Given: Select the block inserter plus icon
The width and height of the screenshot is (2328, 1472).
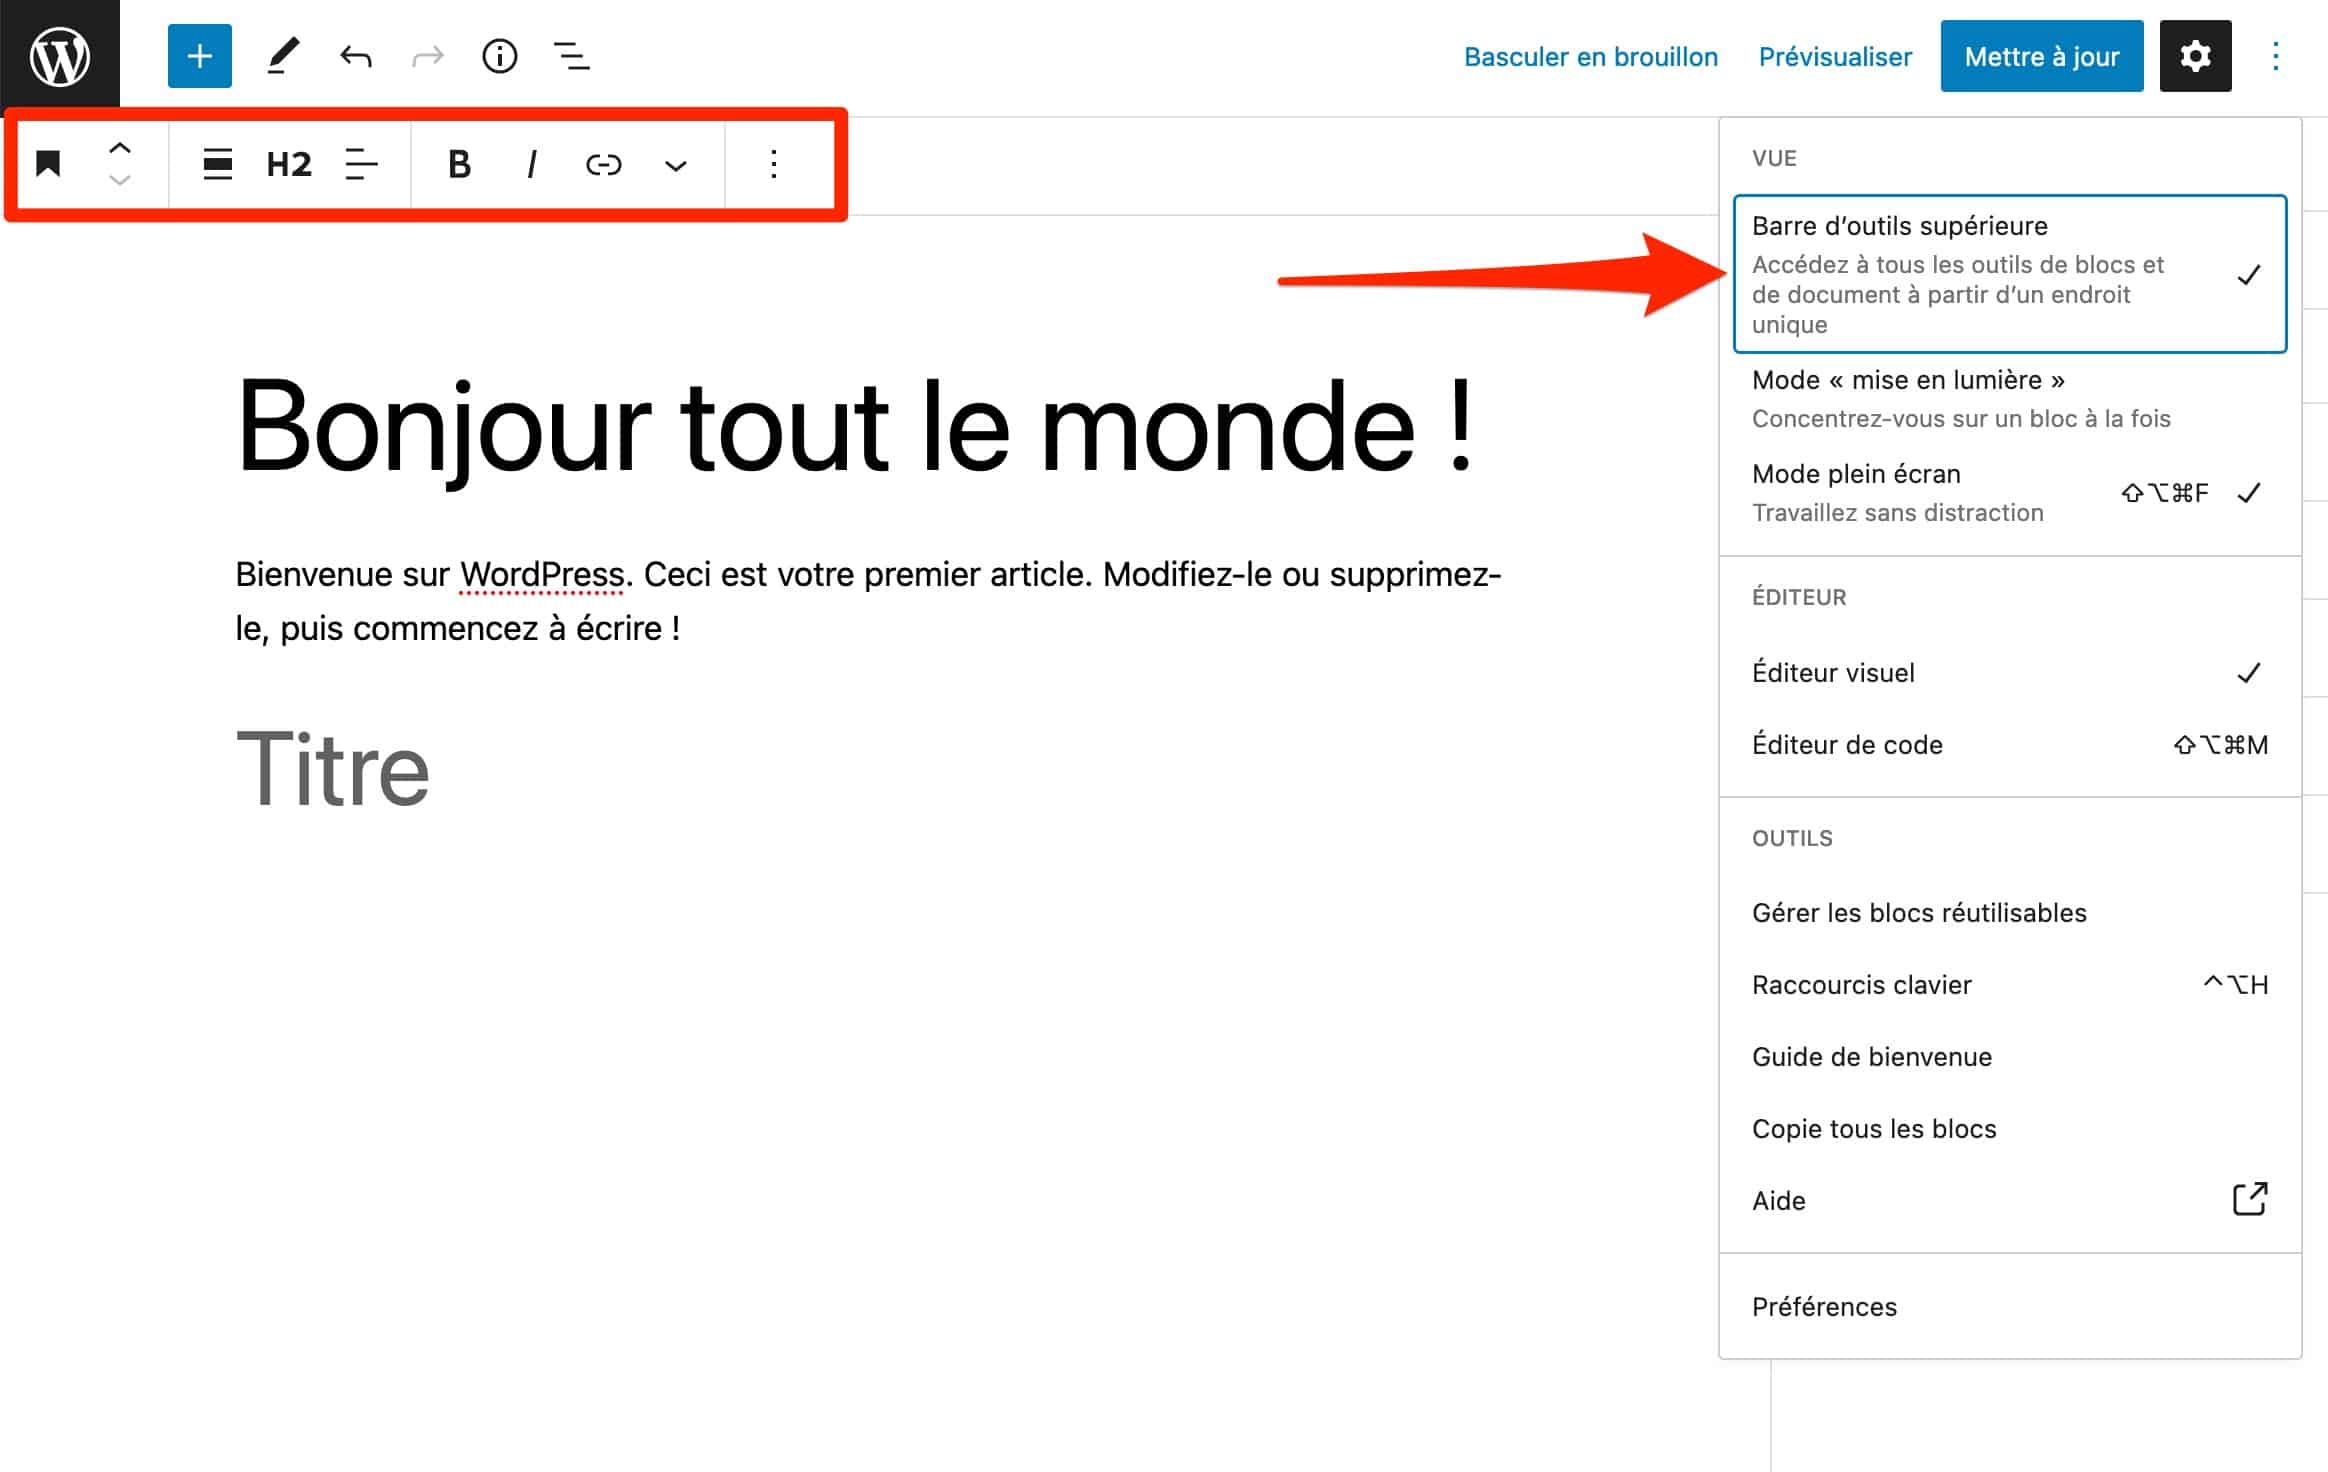Looking at the screenshot, I should [197, 56].
